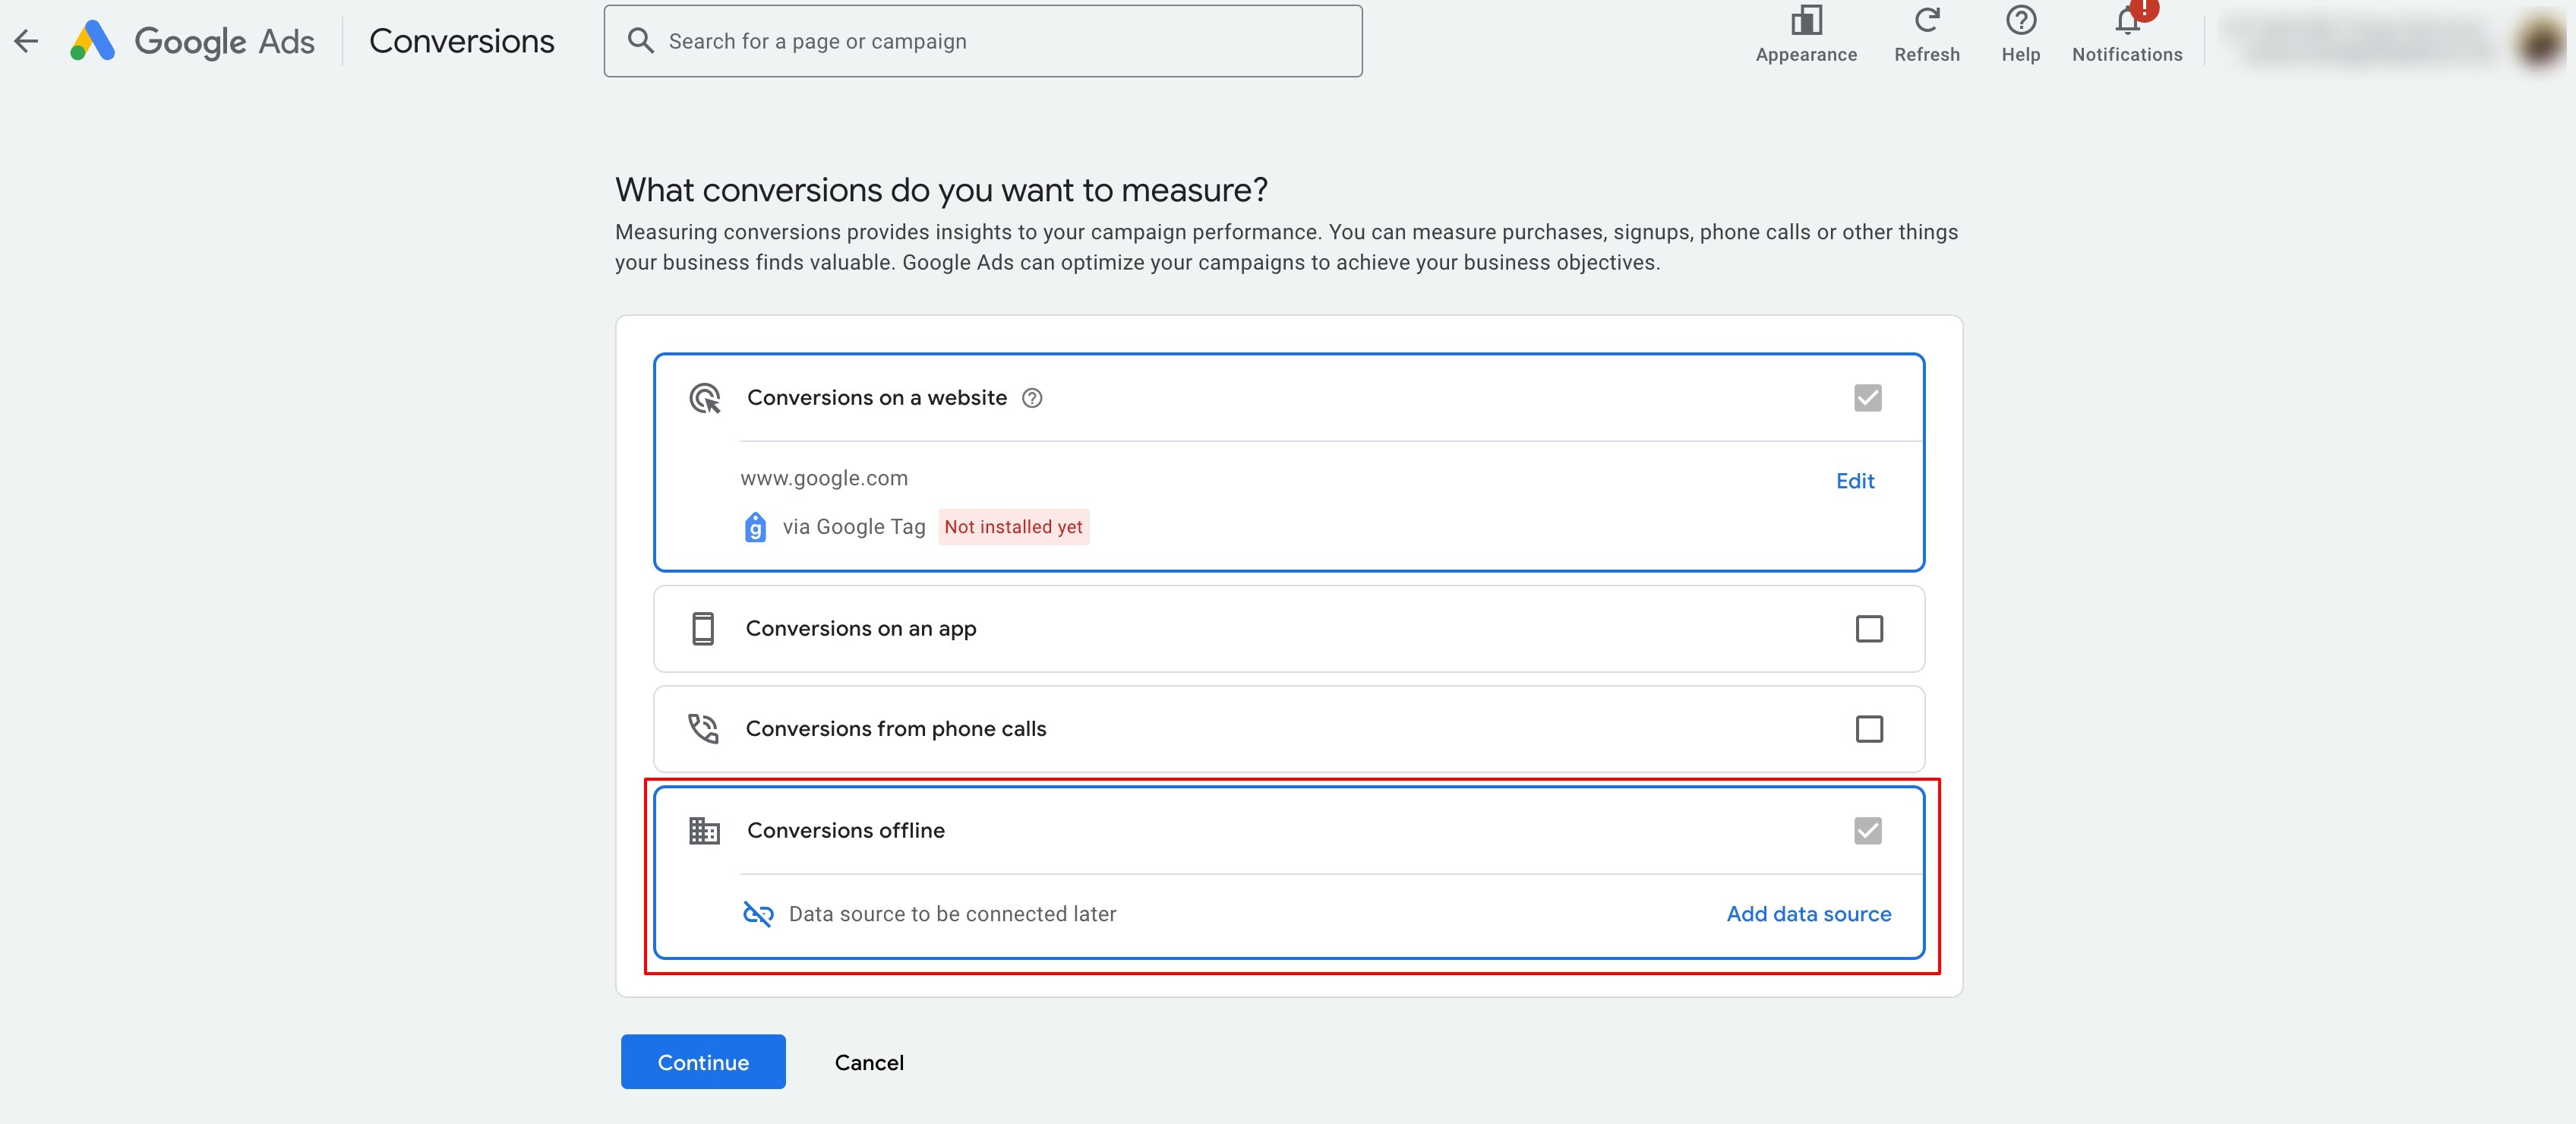The image size is (2576, 1124).
Task: Open the Notifications bell
Action: 2126,22
